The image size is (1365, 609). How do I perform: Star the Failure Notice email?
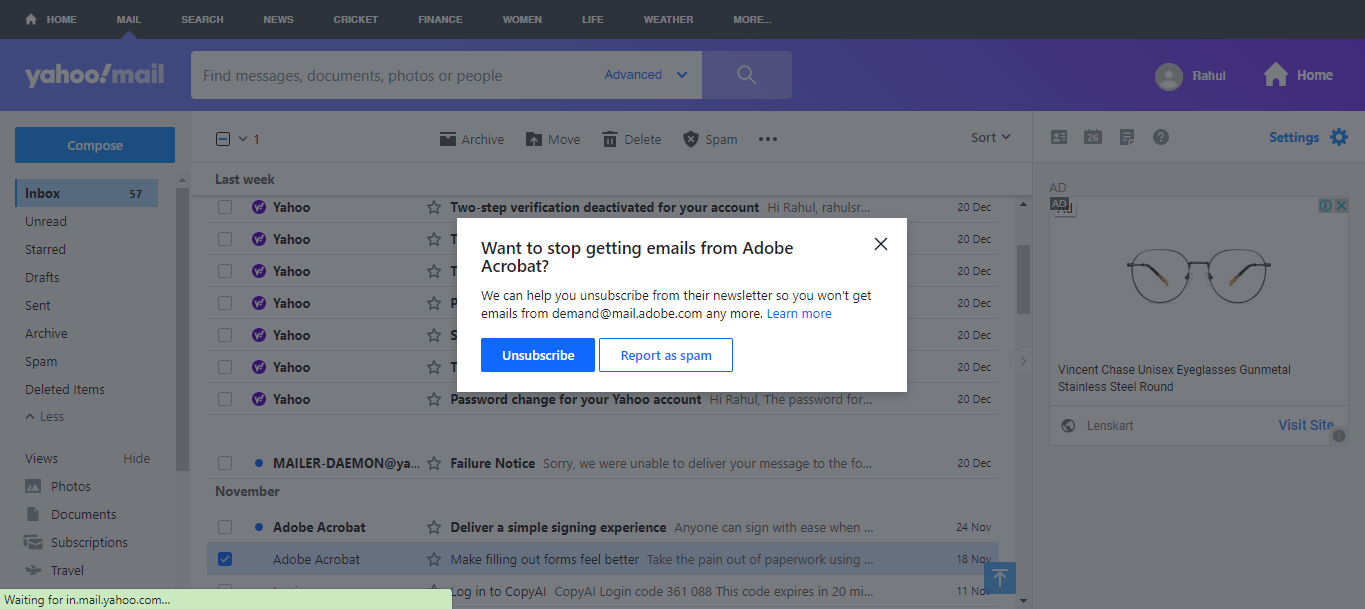coord(434,463)
